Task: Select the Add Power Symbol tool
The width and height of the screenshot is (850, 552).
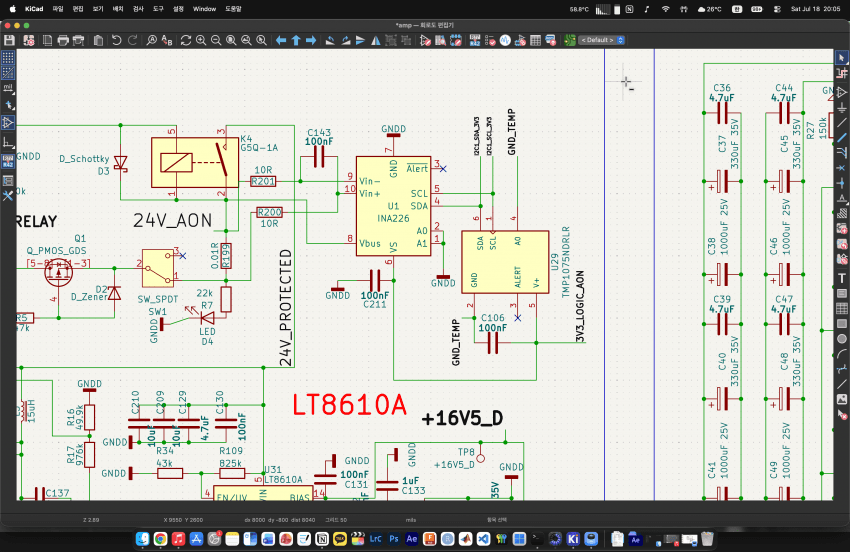Action: 841,107
